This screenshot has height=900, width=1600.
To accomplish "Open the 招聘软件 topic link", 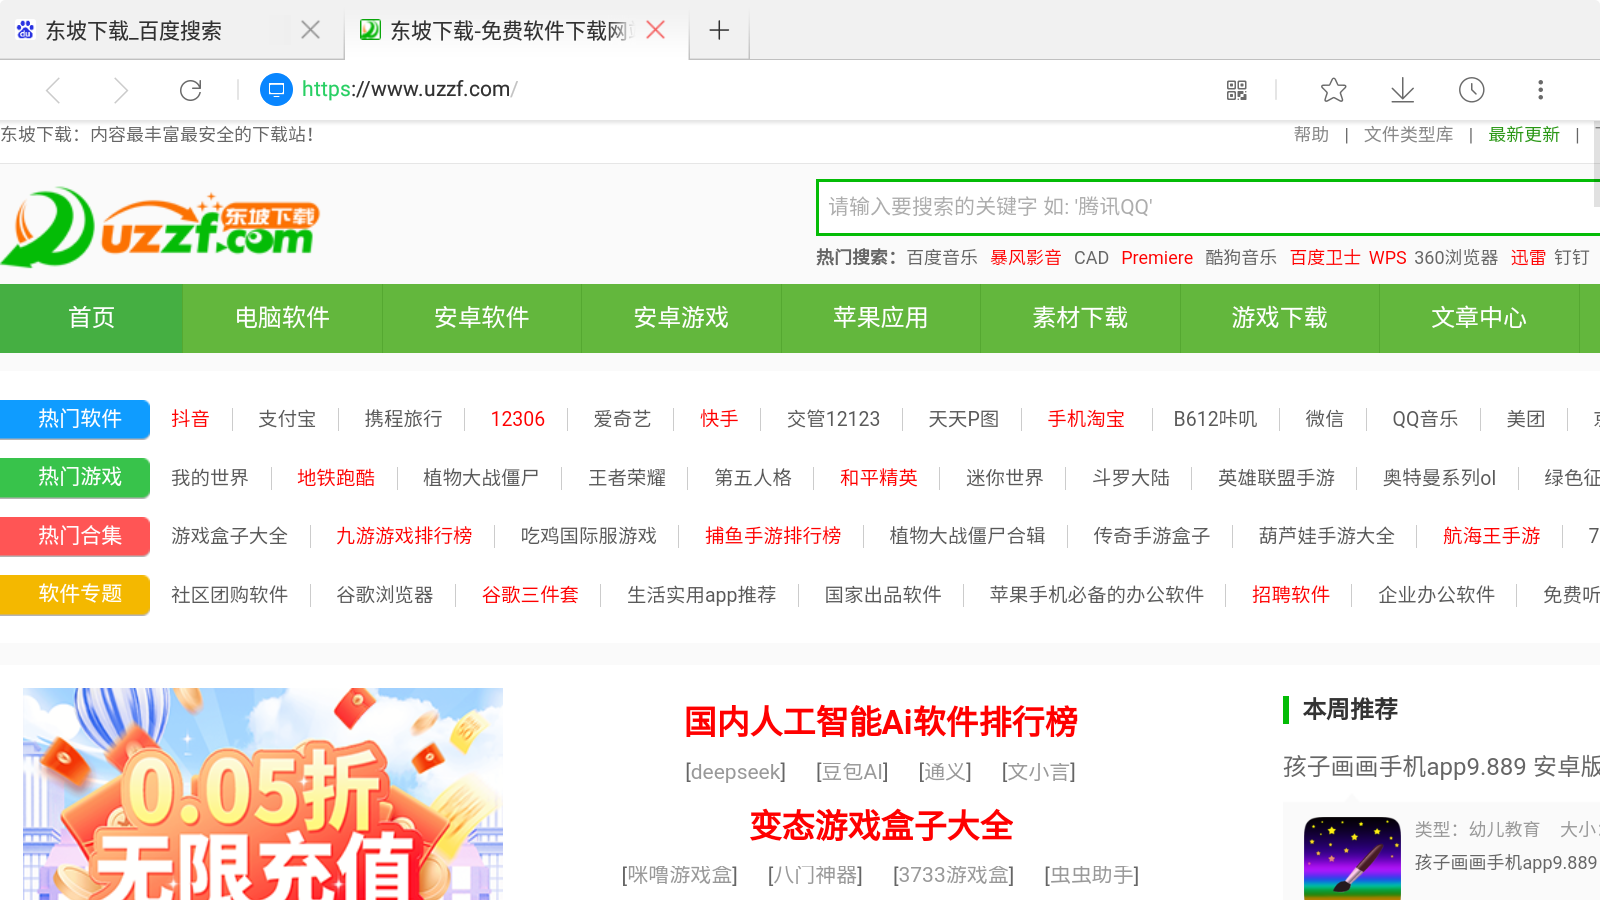I will click(1291, 595).
